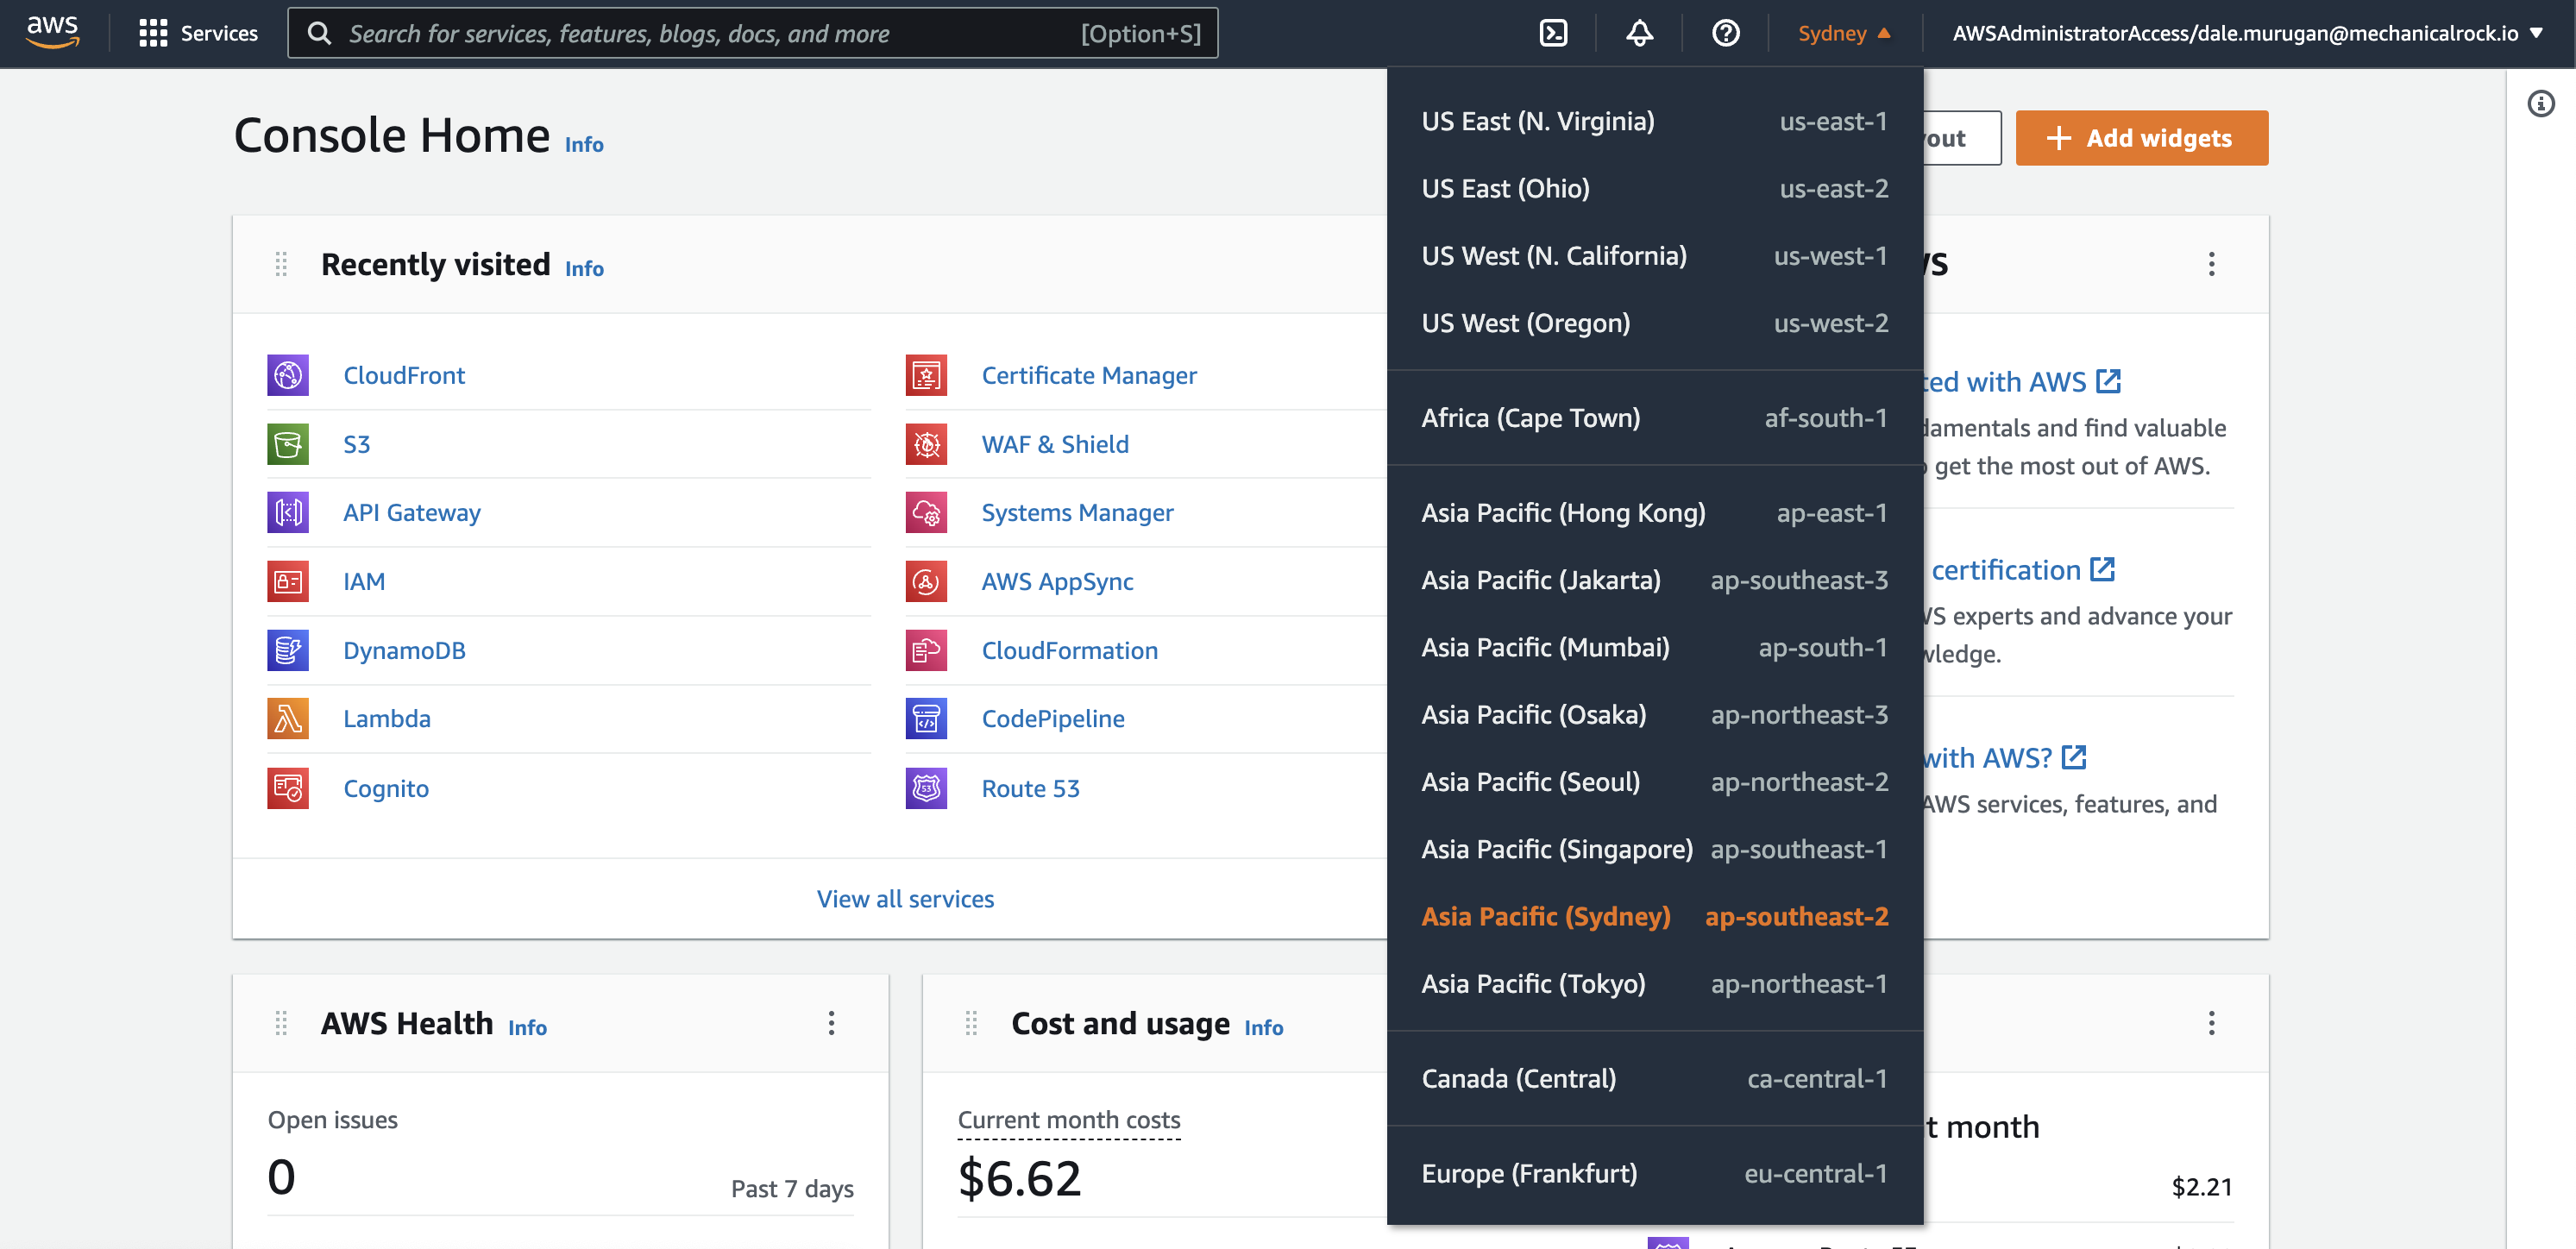Open notifications bell
This screenshot has height=1249, width=2576.
(1639, 33)
